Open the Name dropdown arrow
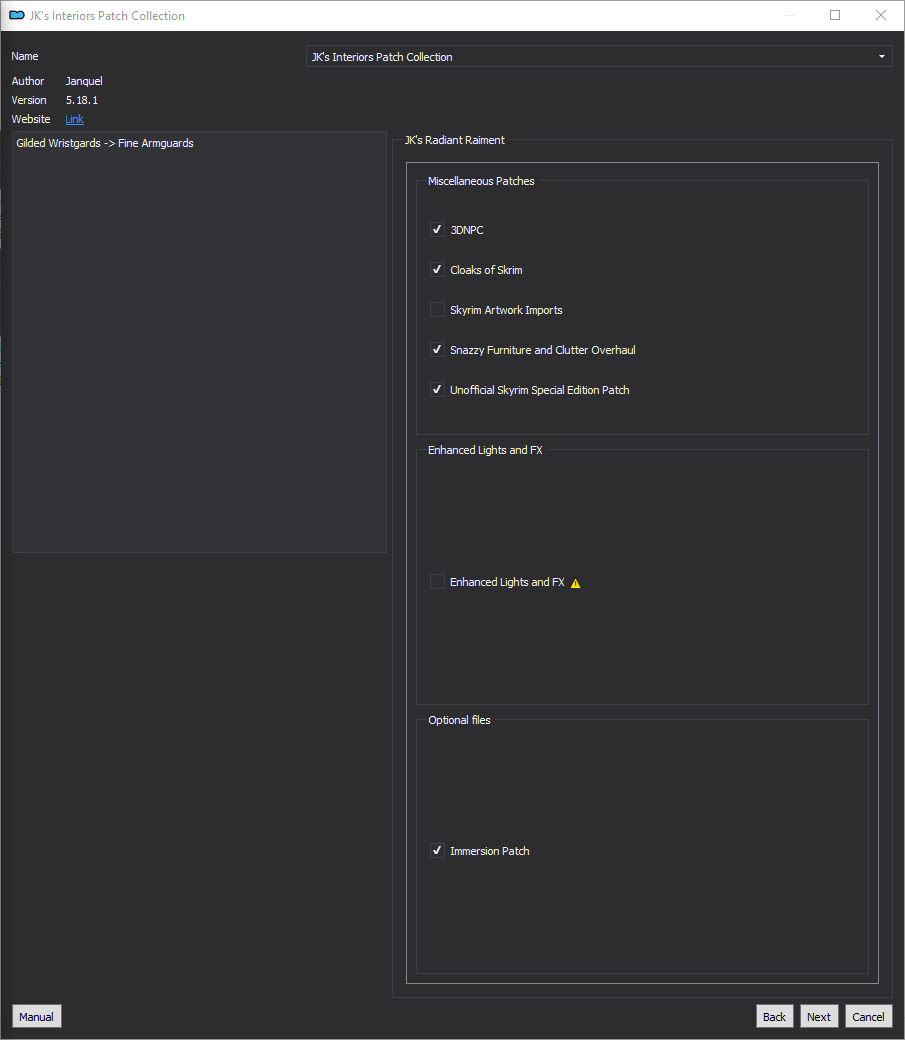Screen dimensions: 905x1040 [x=882, y=56]
